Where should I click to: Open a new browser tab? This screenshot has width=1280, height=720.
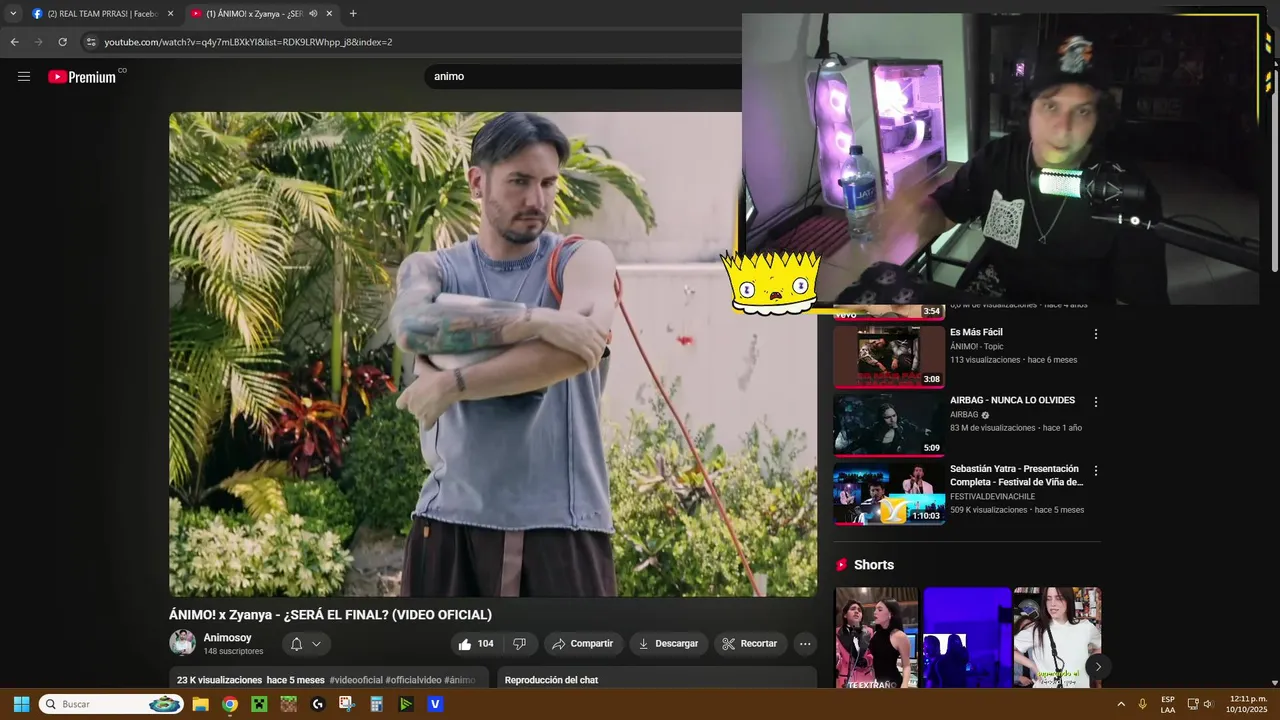point(353,14)
